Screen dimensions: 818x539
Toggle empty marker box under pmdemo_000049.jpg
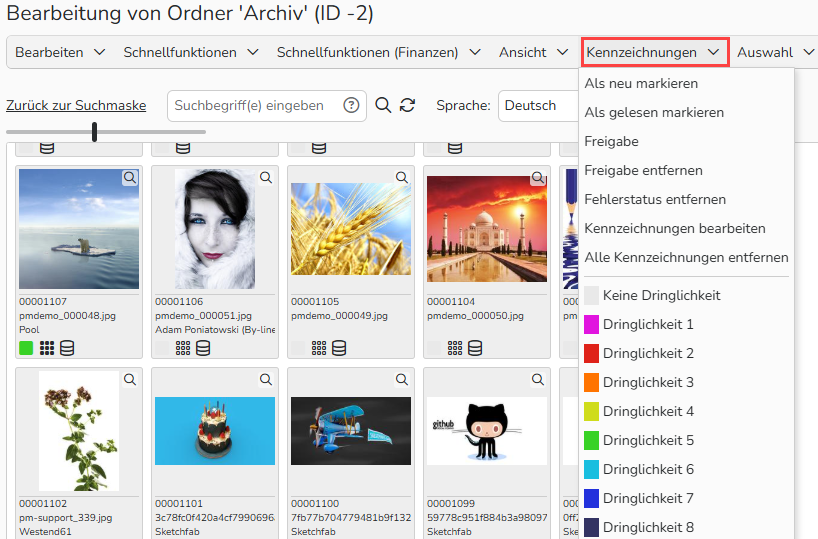(298, 348)
